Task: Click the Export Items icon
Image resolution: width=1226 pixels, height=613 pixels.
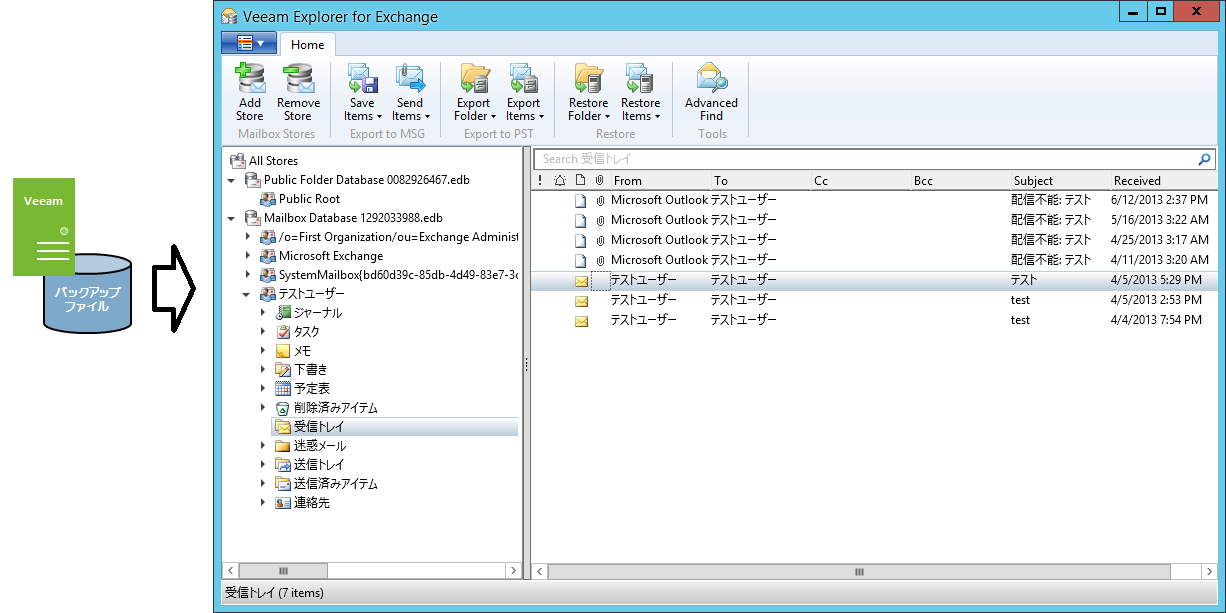Action: 523,79
